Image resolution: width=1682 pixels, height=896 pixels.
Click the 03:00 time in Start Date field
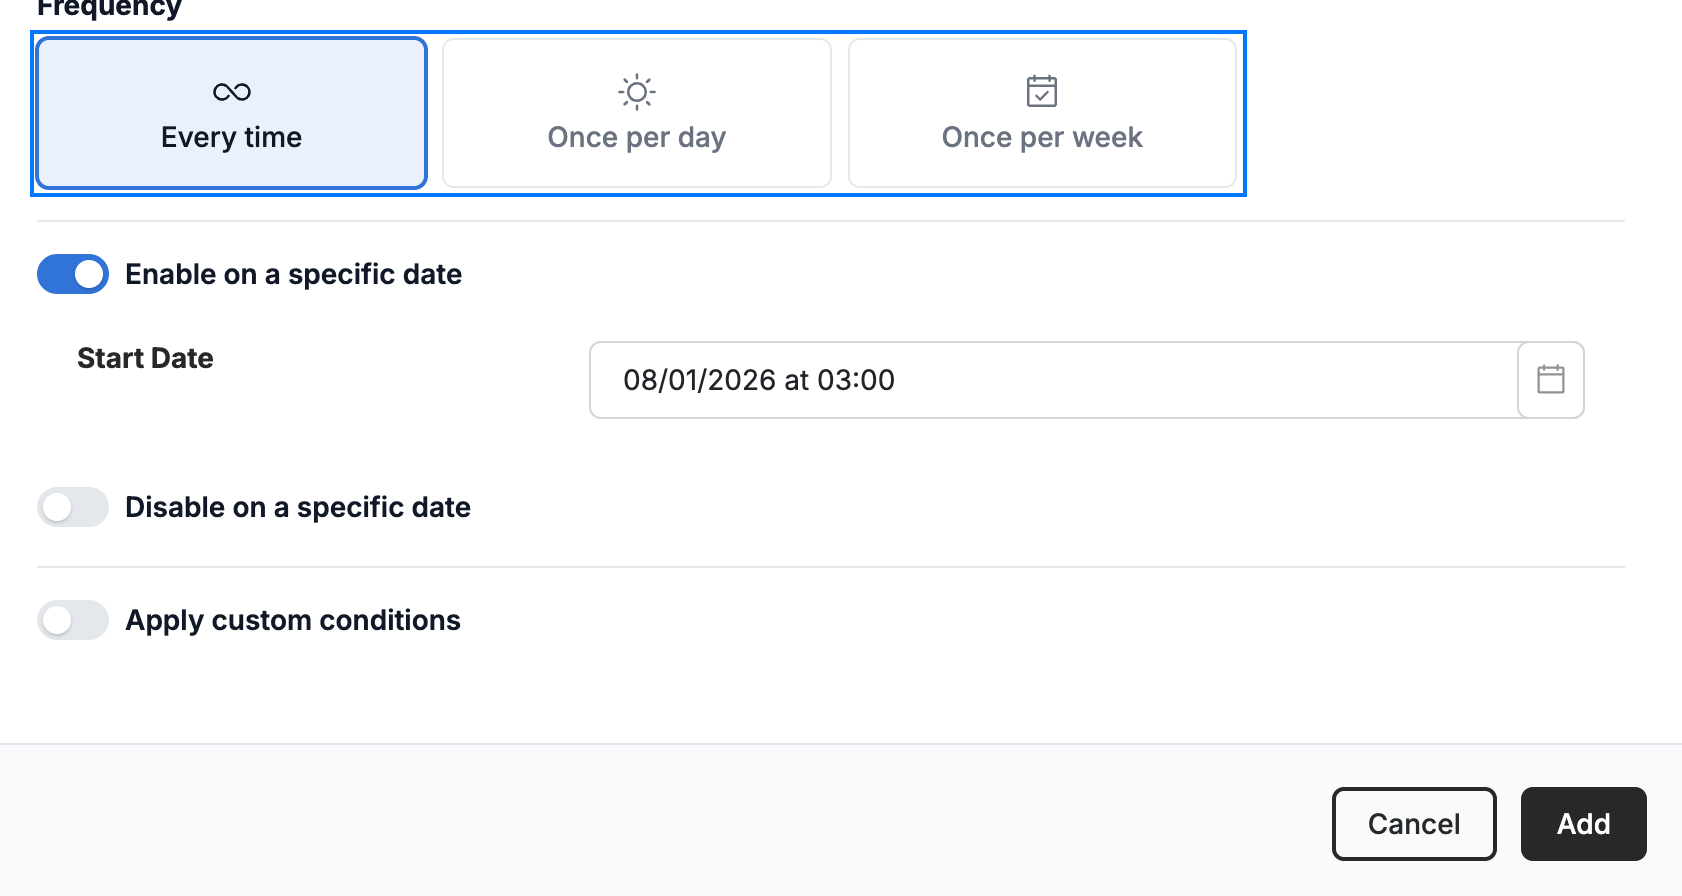point(856,380)
